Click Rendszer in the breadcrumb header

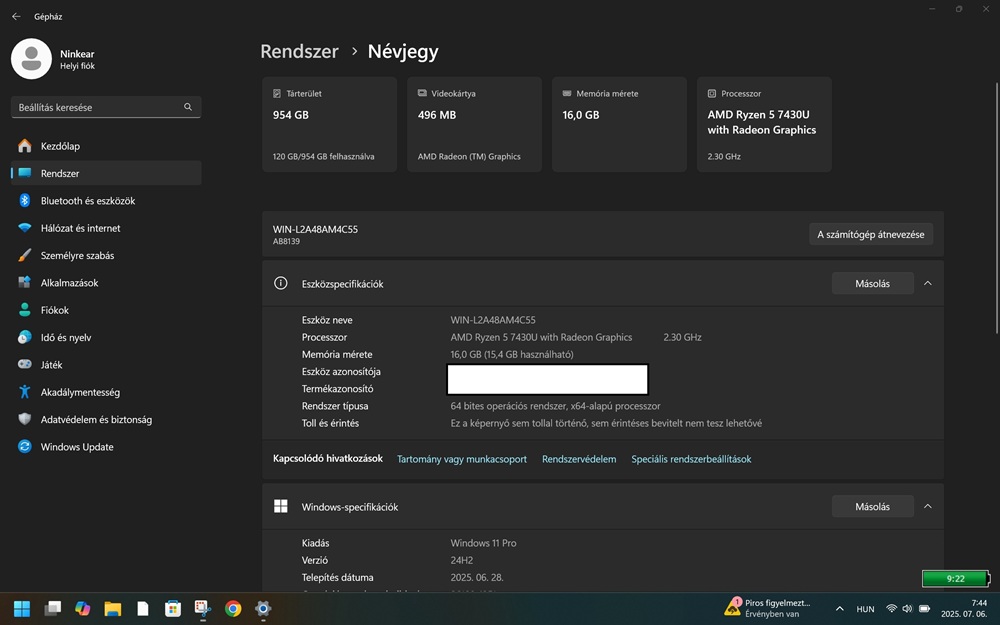299,52
